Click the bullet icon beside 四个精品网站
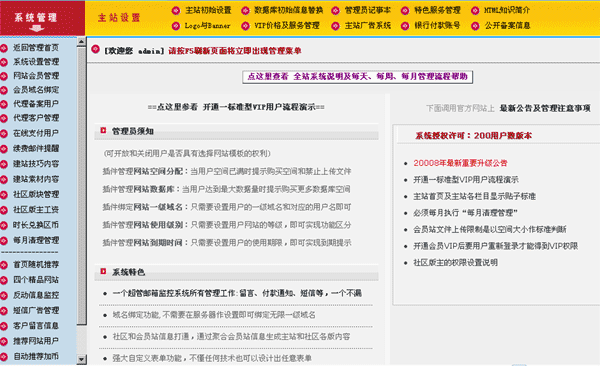 point(4,280)
